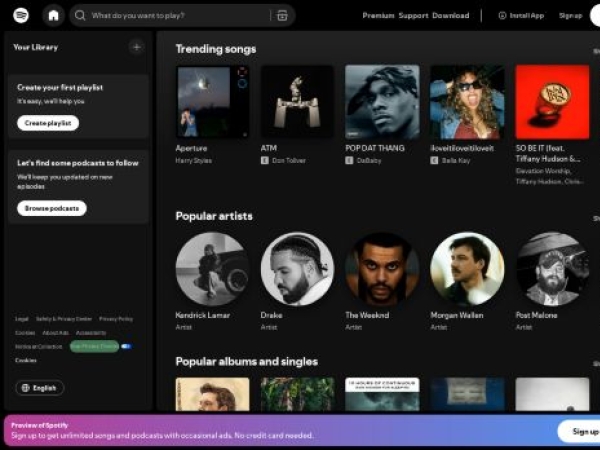Open the iloveitiloveitiloveit cover art

(467, 102)
